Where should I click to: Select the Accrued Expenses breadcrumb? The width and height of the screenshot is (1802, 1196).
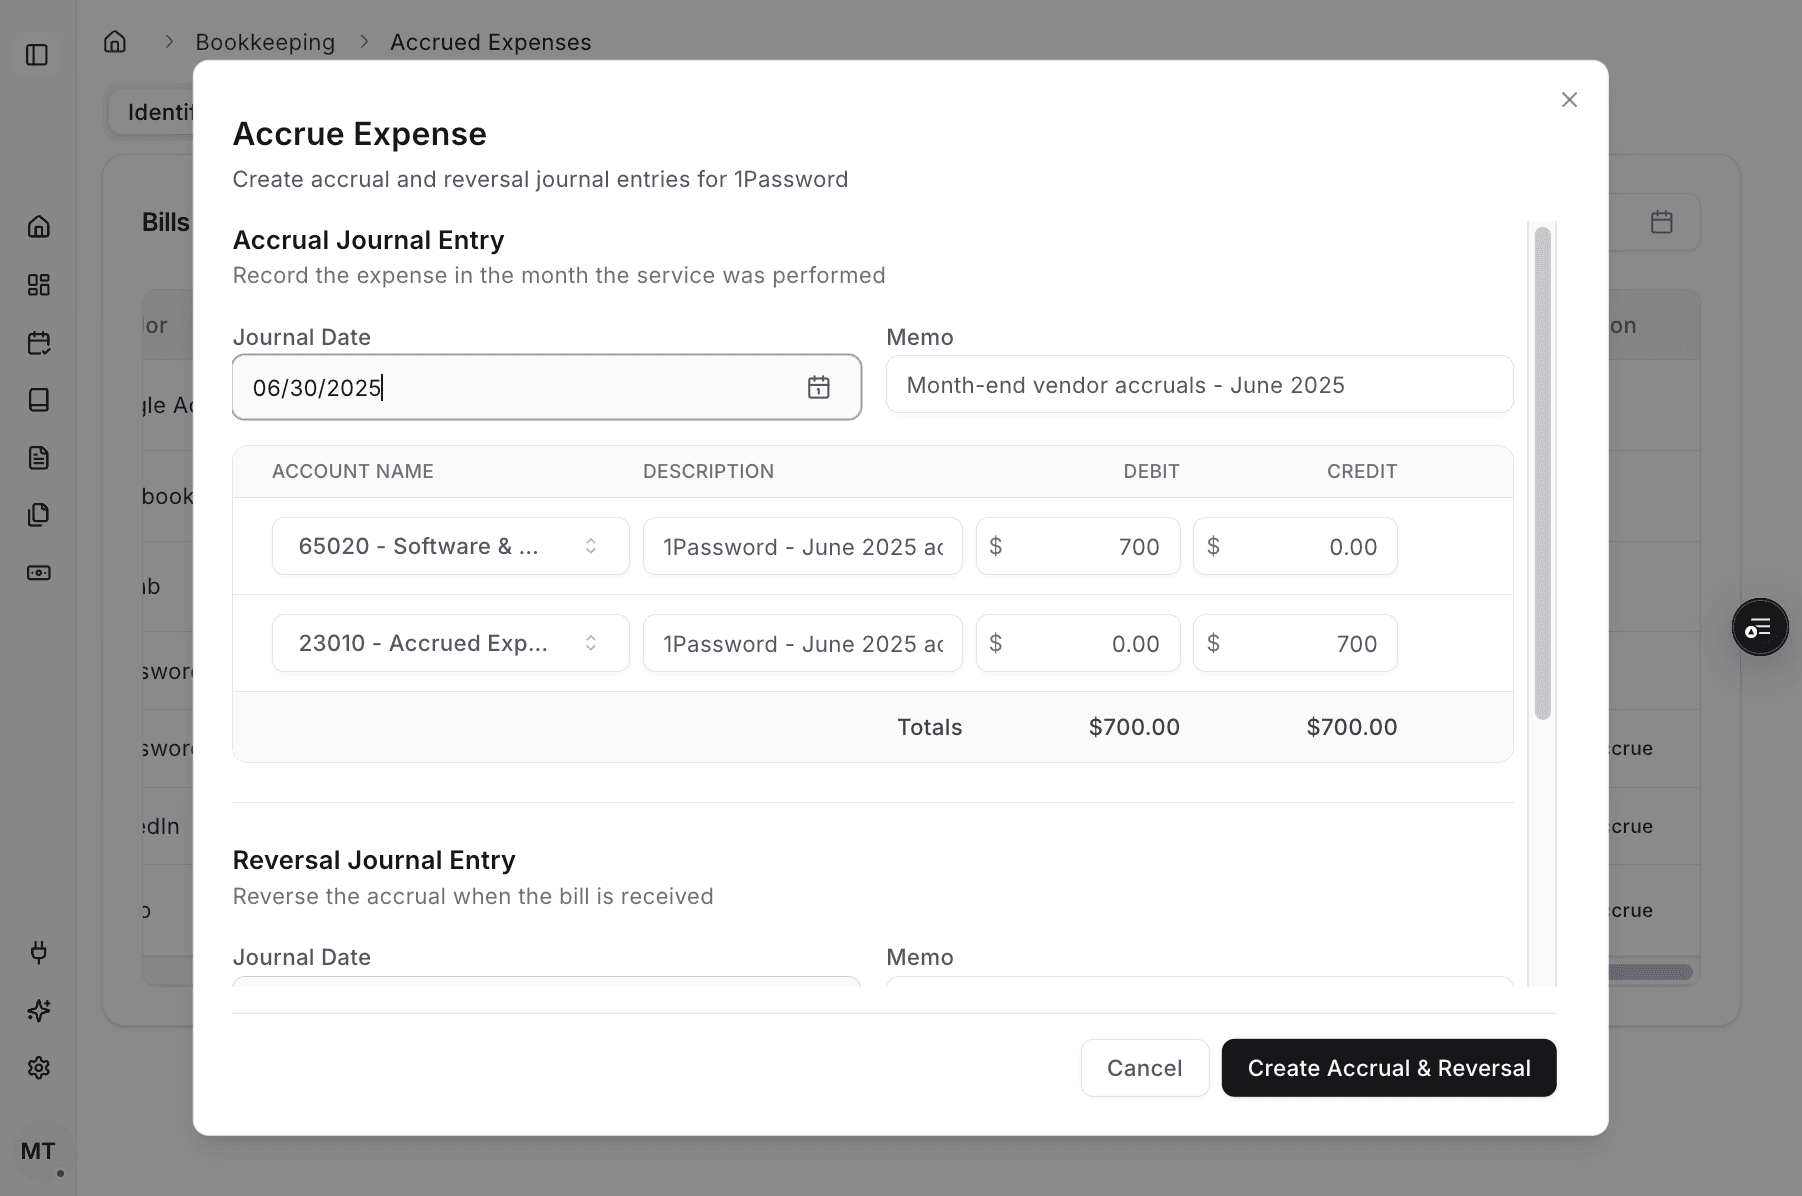[490, 42]
